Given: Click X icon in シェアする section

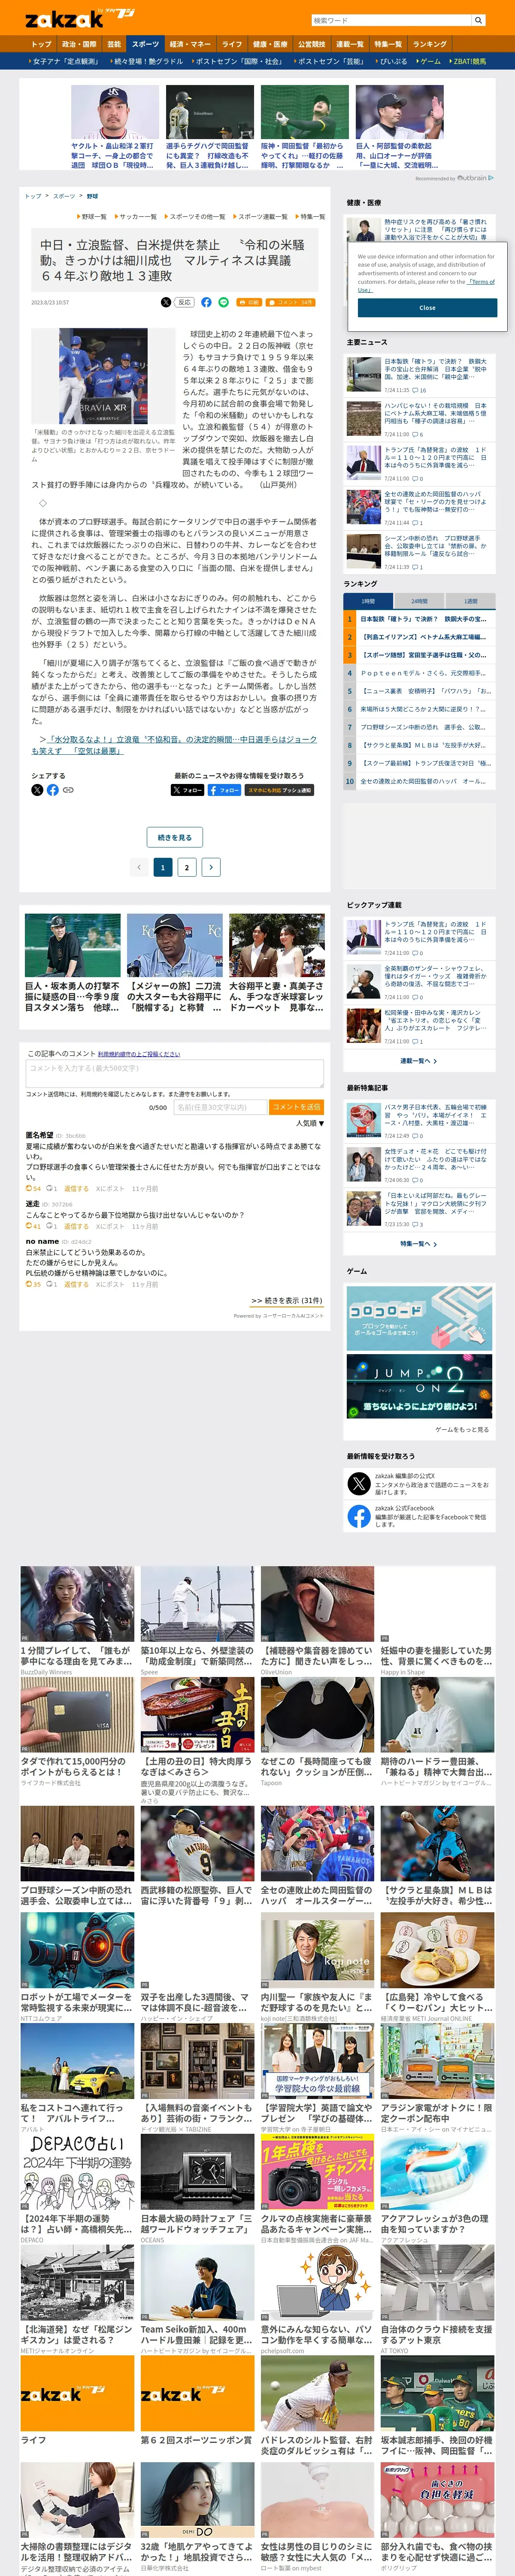Looking at the screenshot, I should [37, 790].
